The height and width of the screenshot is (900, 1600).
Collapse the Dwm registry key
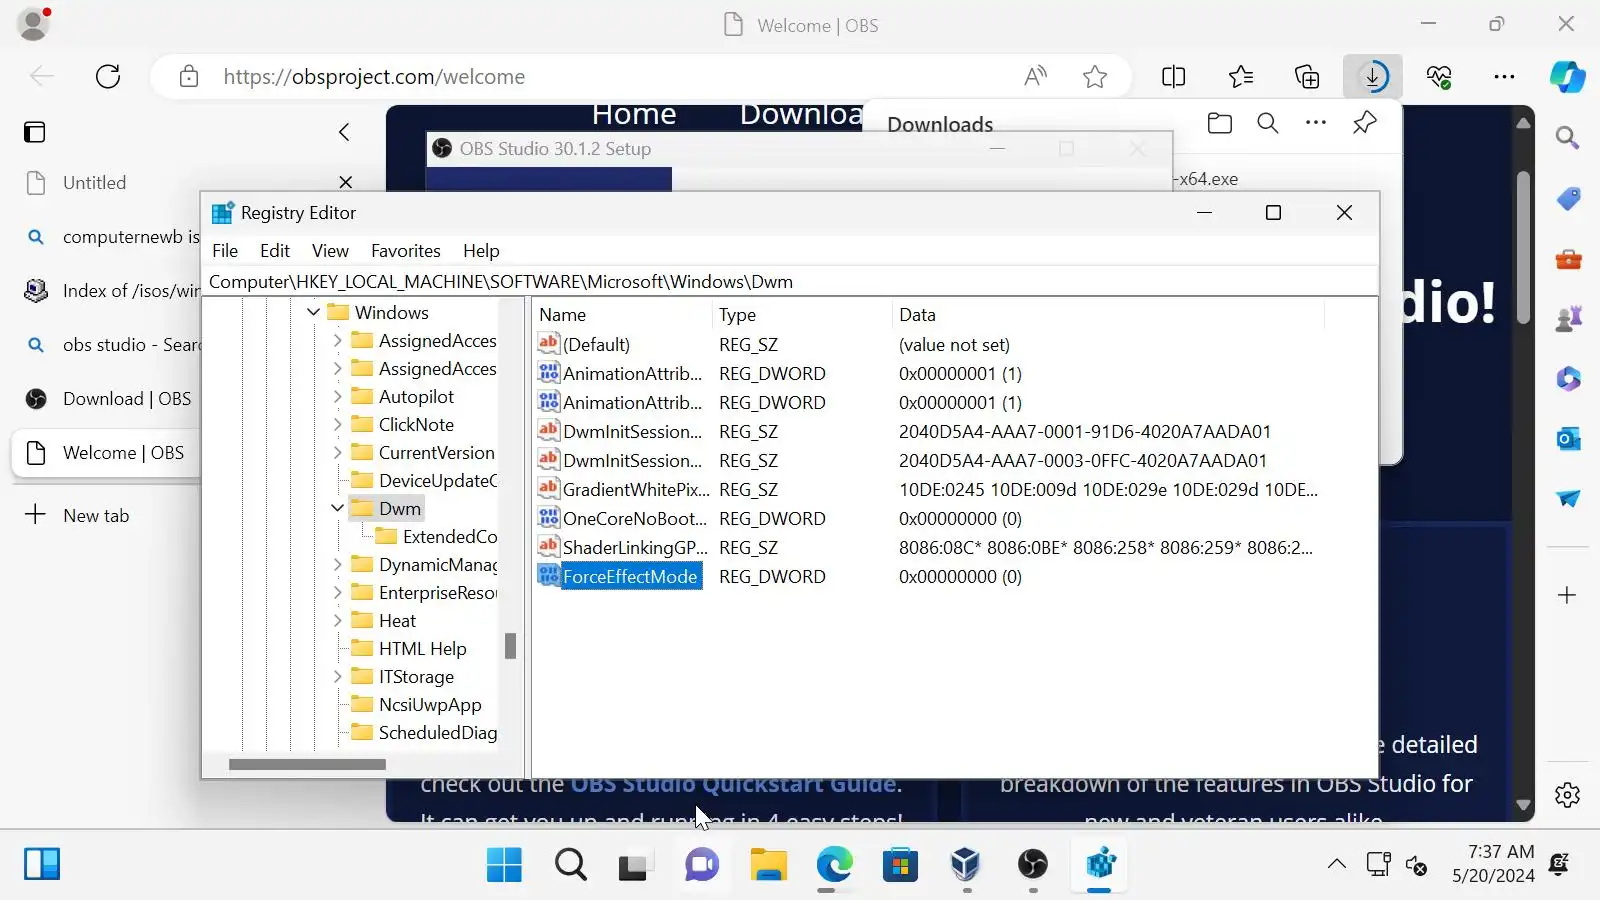[x=337, y=508]
